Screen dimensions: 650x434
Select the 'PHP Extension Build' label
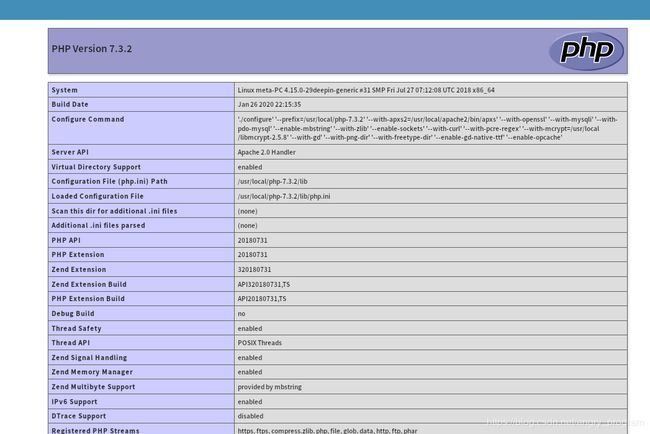tap(88, 299)
